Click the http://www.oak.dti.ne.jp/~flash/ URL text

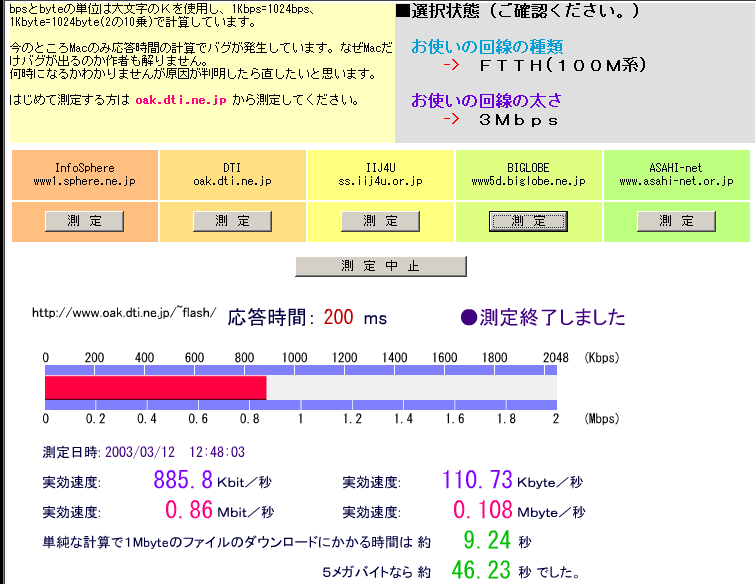click(124, 312)
